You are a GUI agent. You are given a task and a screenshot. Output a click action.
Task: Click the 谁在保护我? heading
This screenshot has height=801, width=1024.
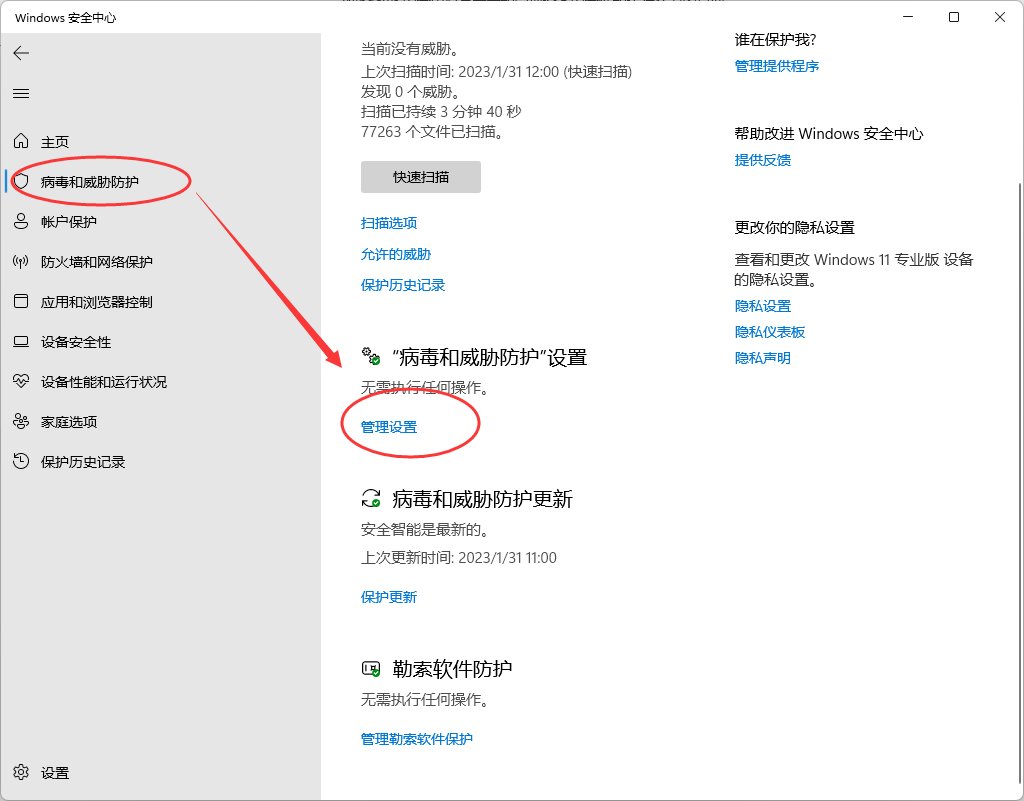pyautogui.click(x=775, y=40)
